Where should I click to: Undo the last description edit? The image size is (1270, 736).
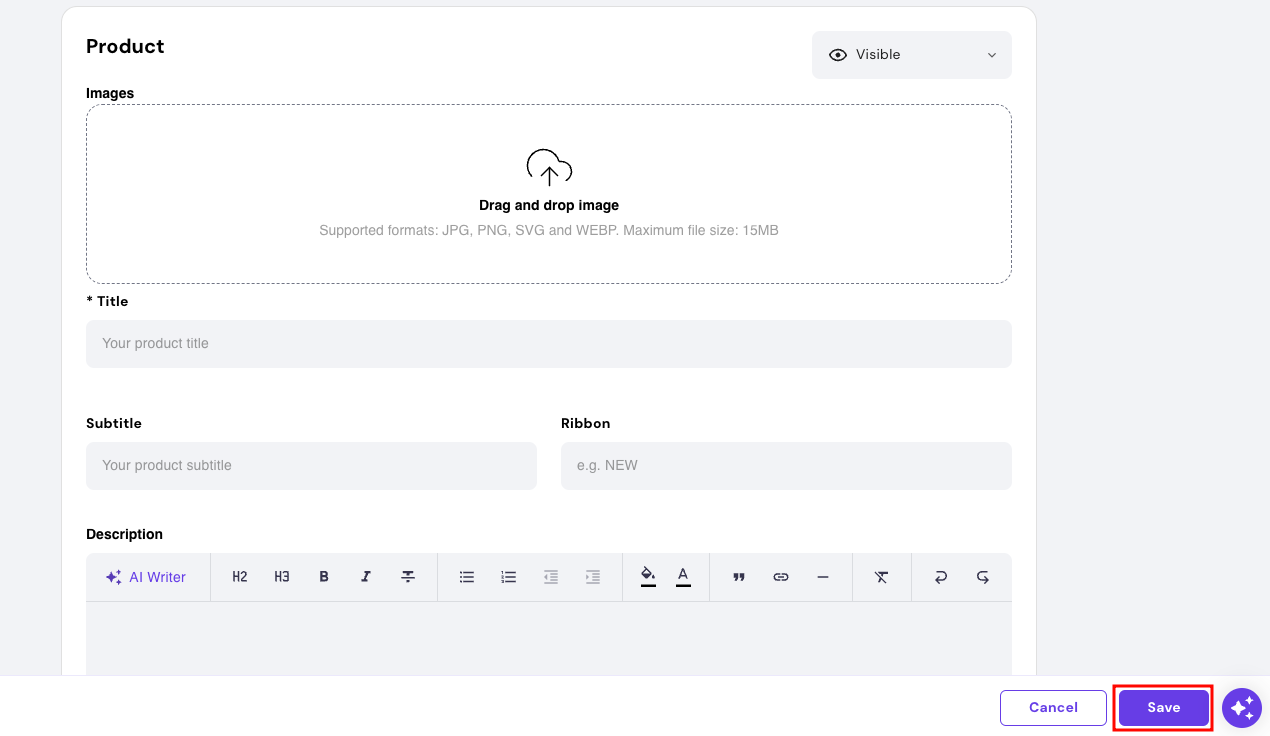click(x=940, y=577)
